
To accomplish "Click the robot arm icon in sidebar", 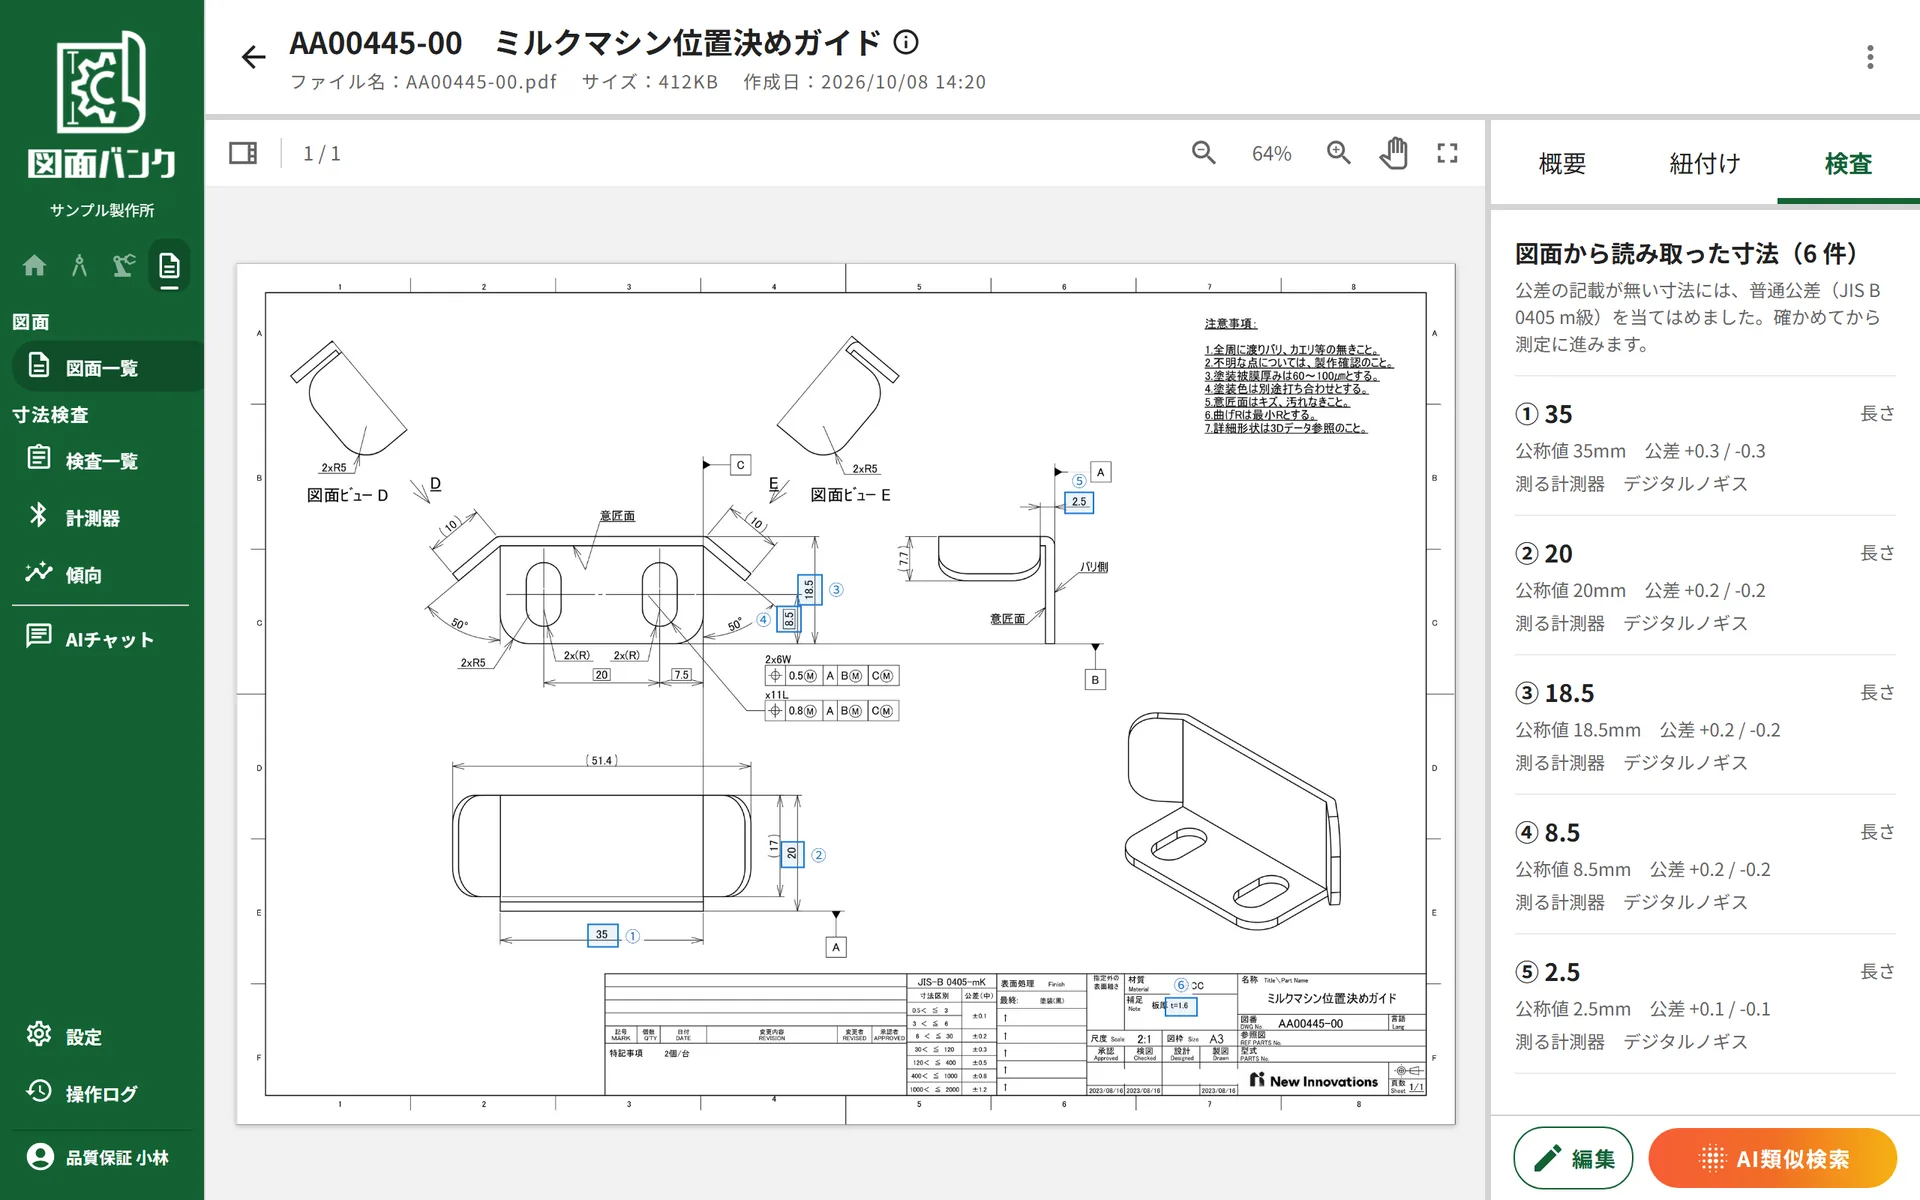I will tap(124, 265).
